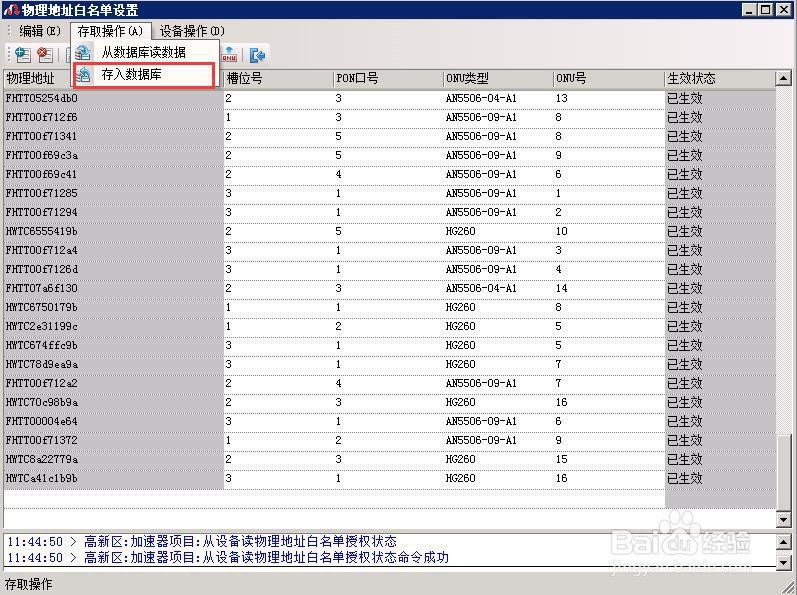The height and width of the screenshot is (595, 797).
Task: Click table scrollbar down arrow
Action: (x=783, y=519)
